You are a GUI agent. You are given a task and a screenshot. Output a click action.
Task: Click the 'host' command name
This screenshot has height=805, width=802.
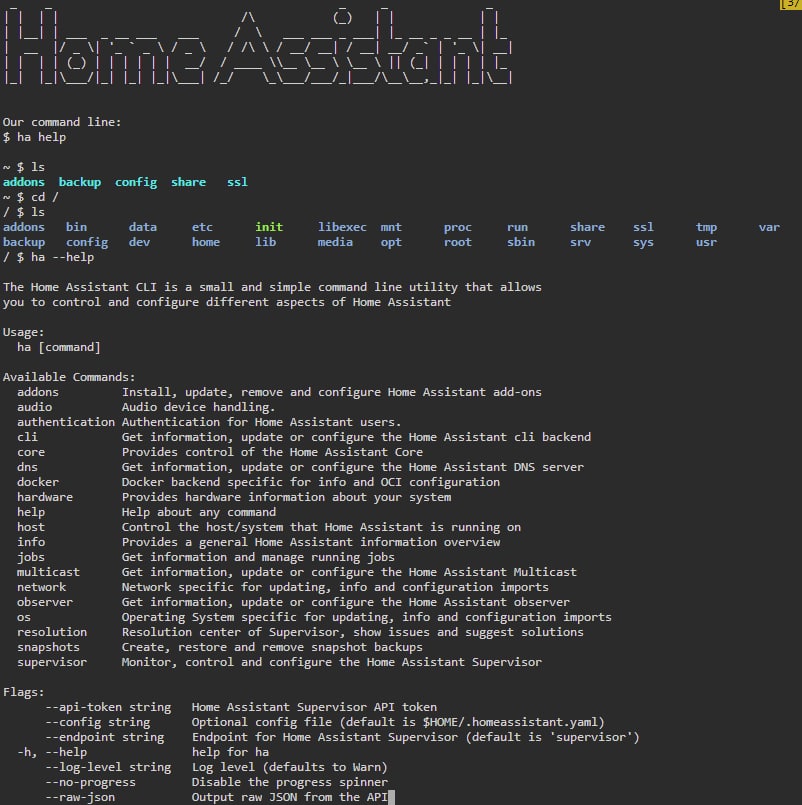(x=31, y=527)
